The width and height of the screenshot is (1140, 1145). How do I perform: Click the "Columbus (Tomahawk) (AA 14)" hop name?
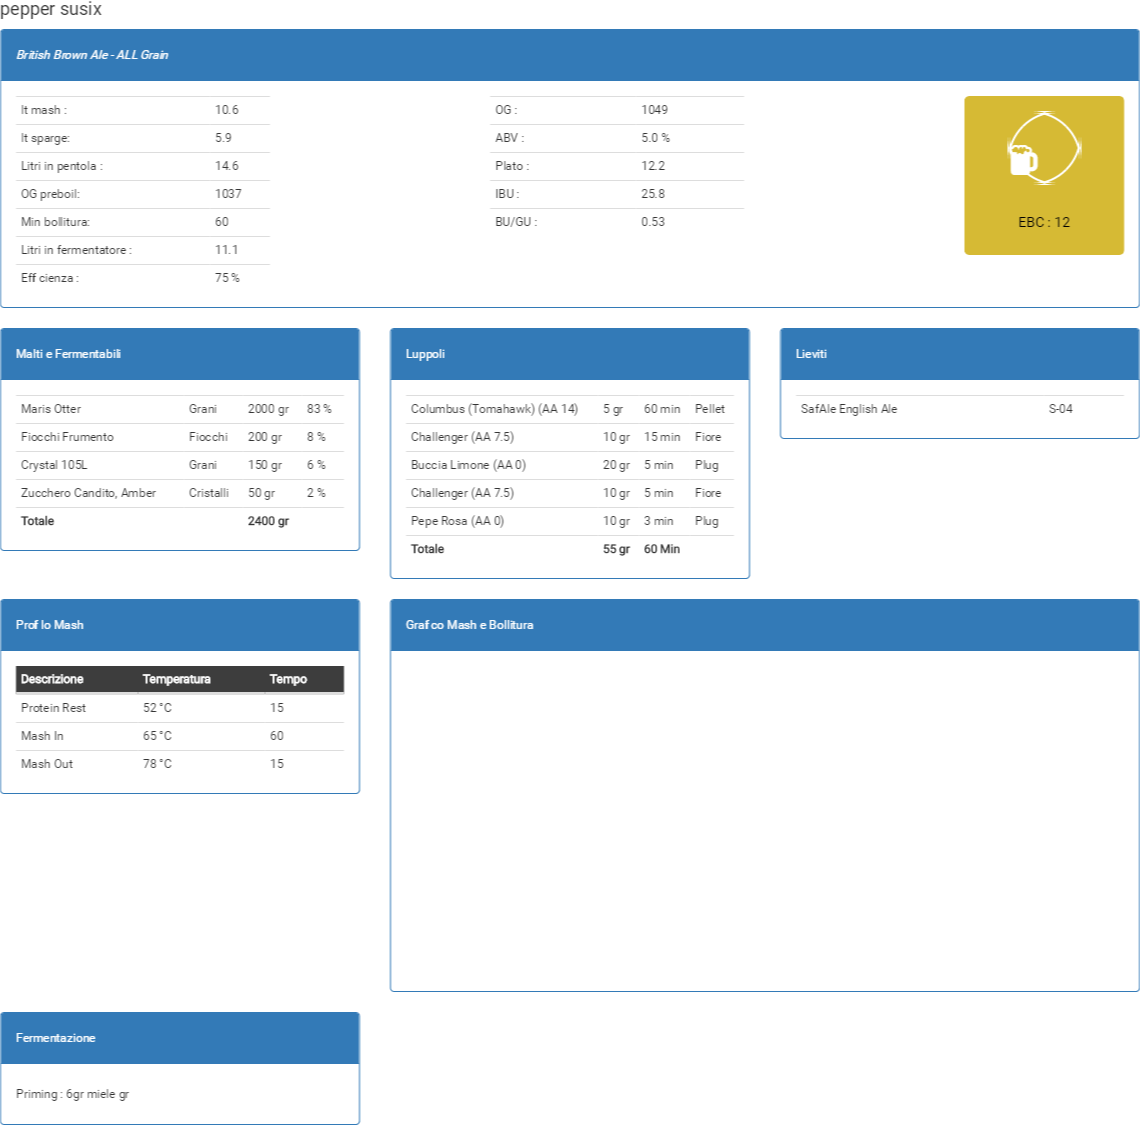(x=494, y=410)
